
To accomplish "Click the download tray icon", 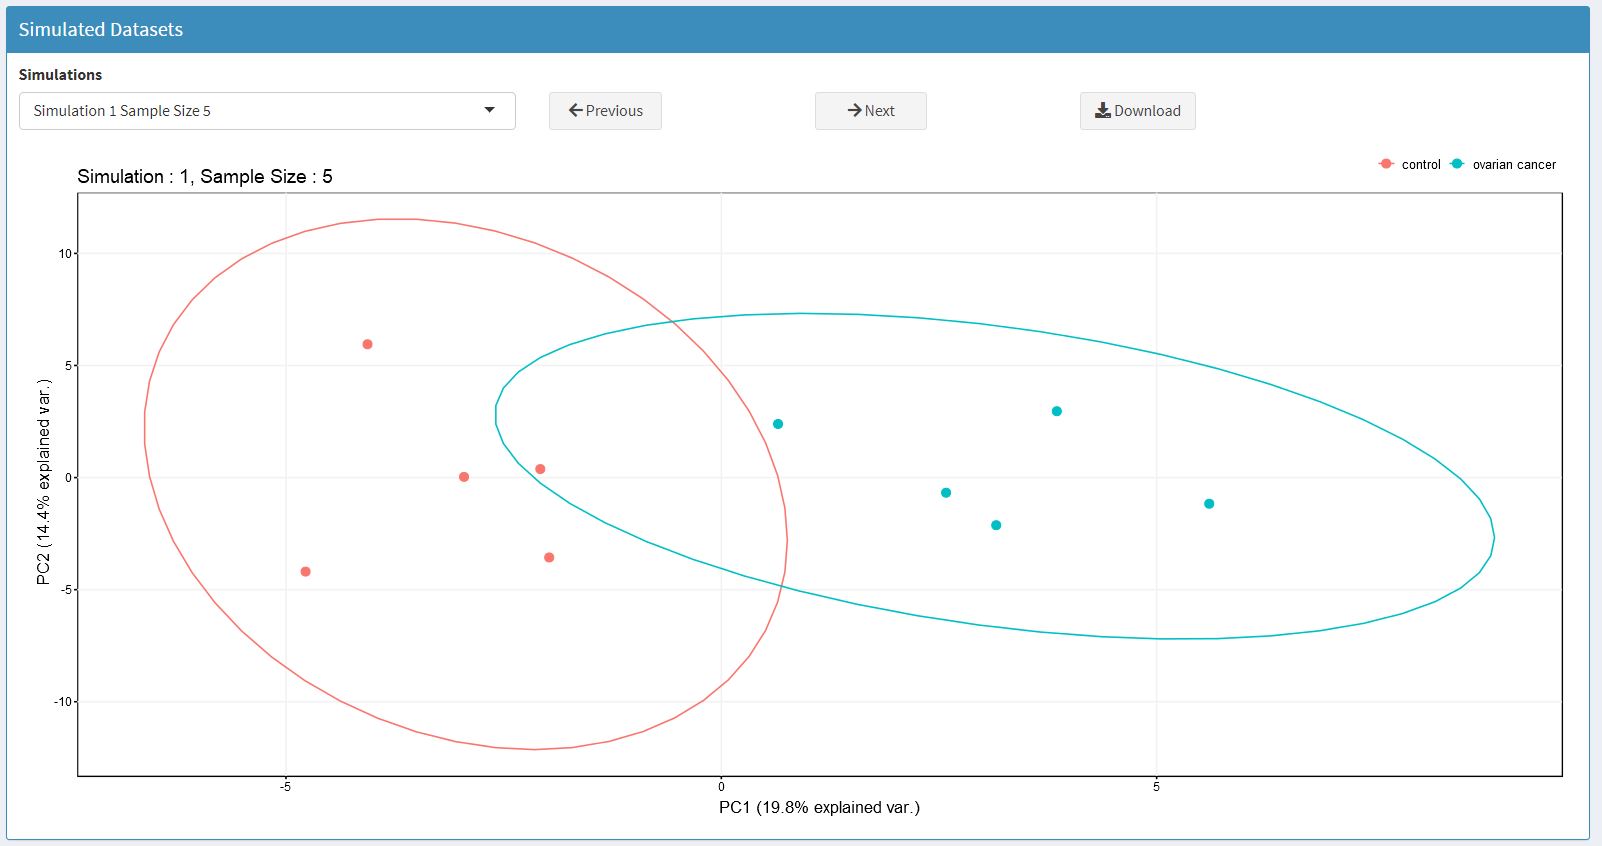I will [1103, 111].
